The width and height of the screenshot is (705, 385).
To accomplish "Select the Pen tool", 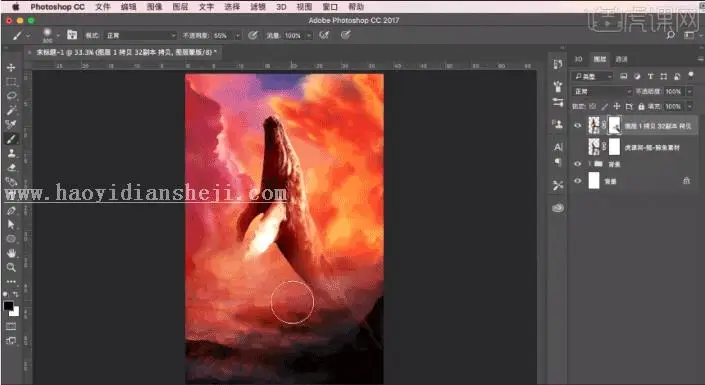I will coord(11,210).
